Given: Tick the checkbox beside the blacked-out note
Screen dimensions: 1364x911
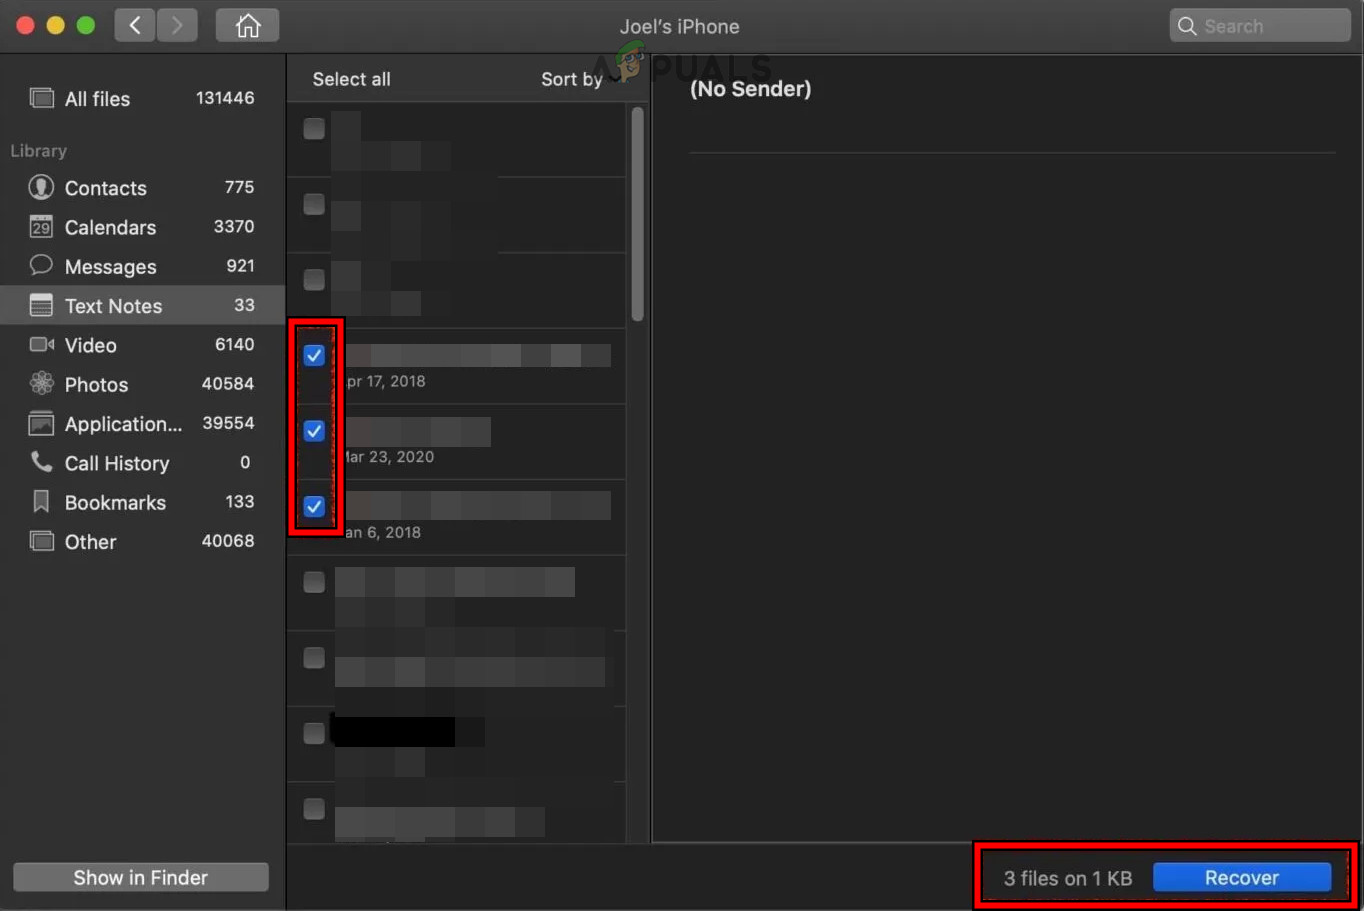Looking at the screenshot, I should [314, 733].
